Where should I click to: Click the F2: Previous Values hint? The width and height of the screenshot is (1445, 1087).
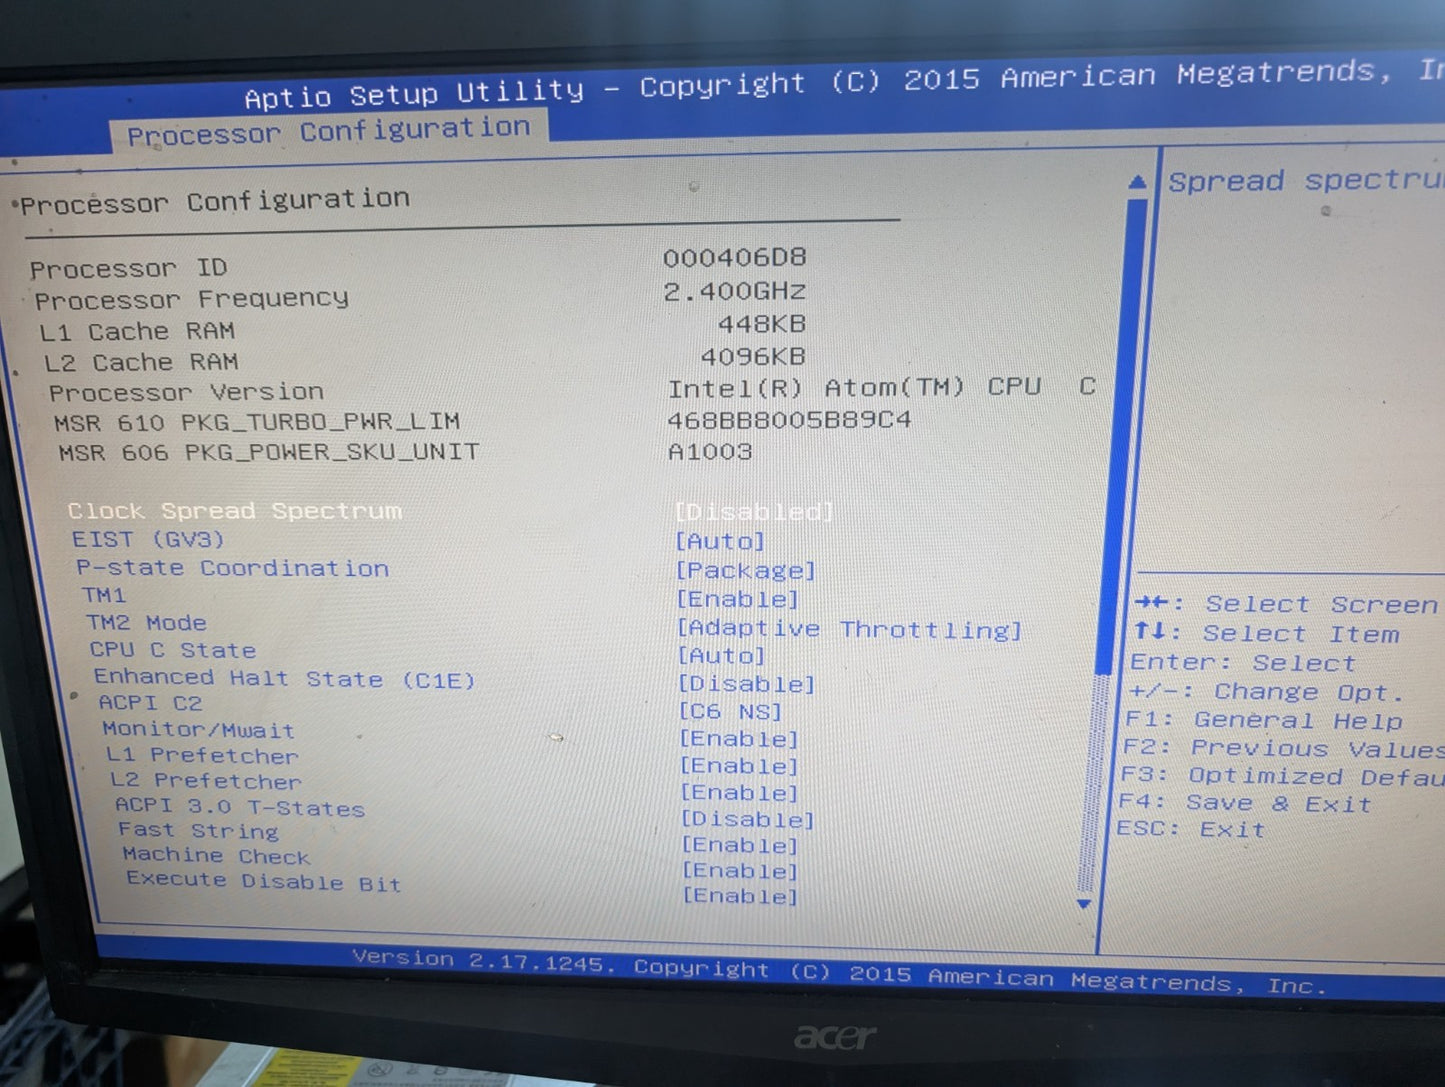[x=1283, y=748]
